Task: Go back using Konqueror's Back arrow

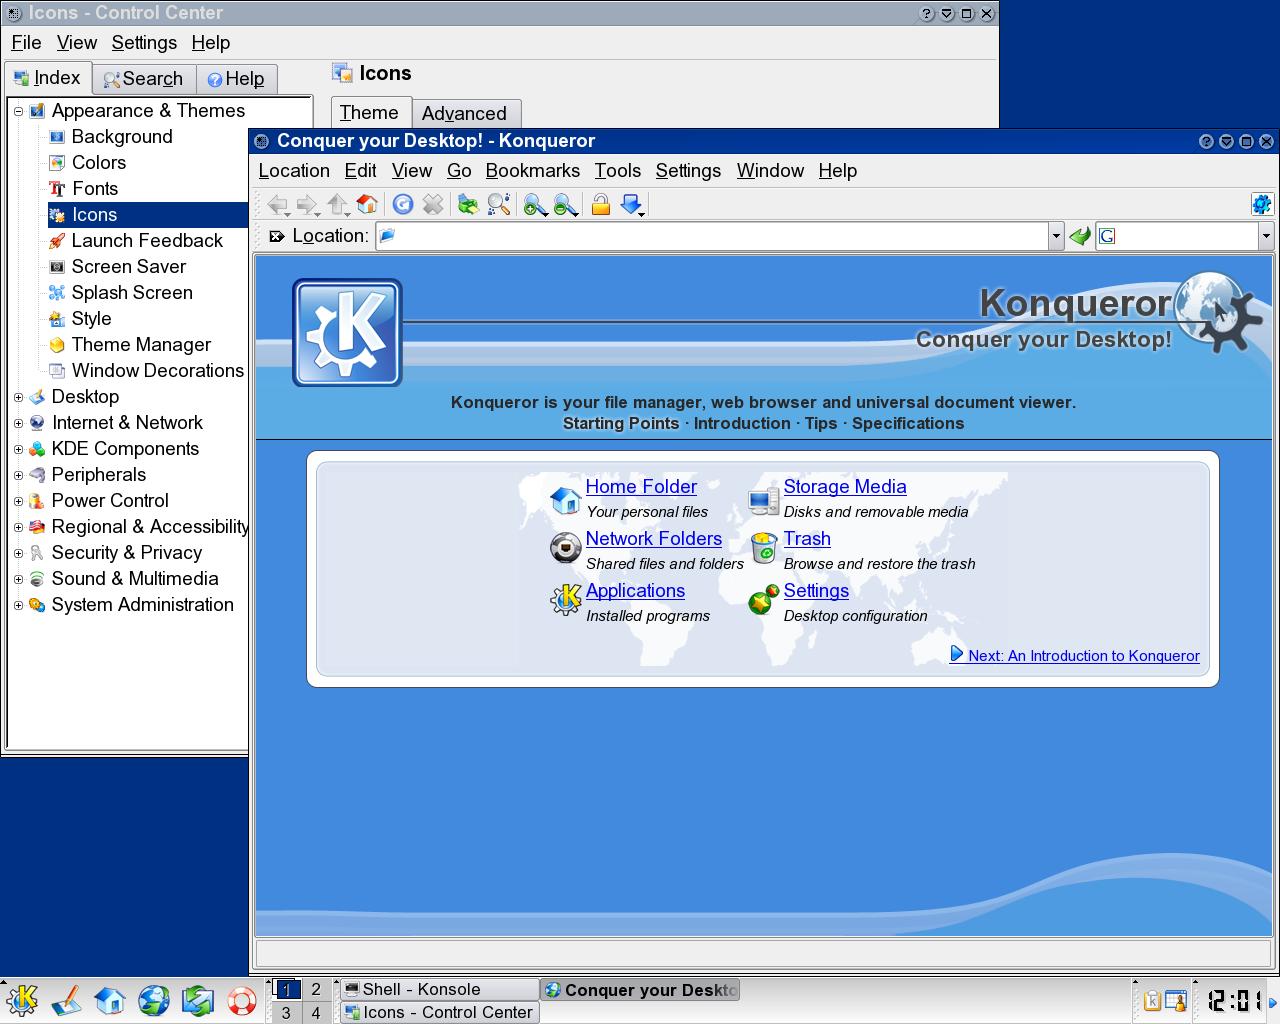Action: coord(277,205)
